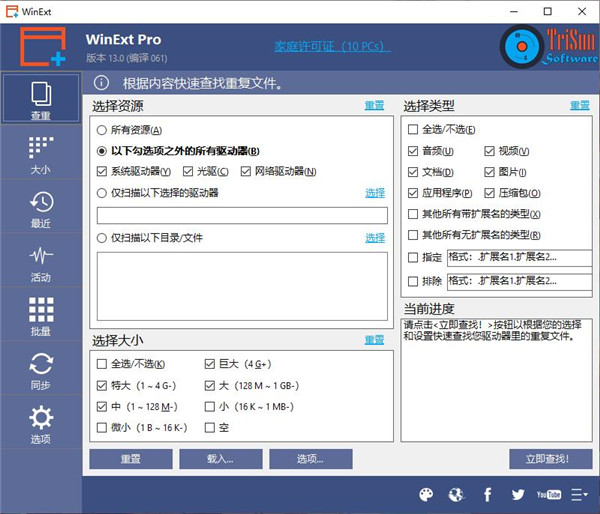Click 重置 link in 选择类型 section
600x514 pixels.
[579, 105]
